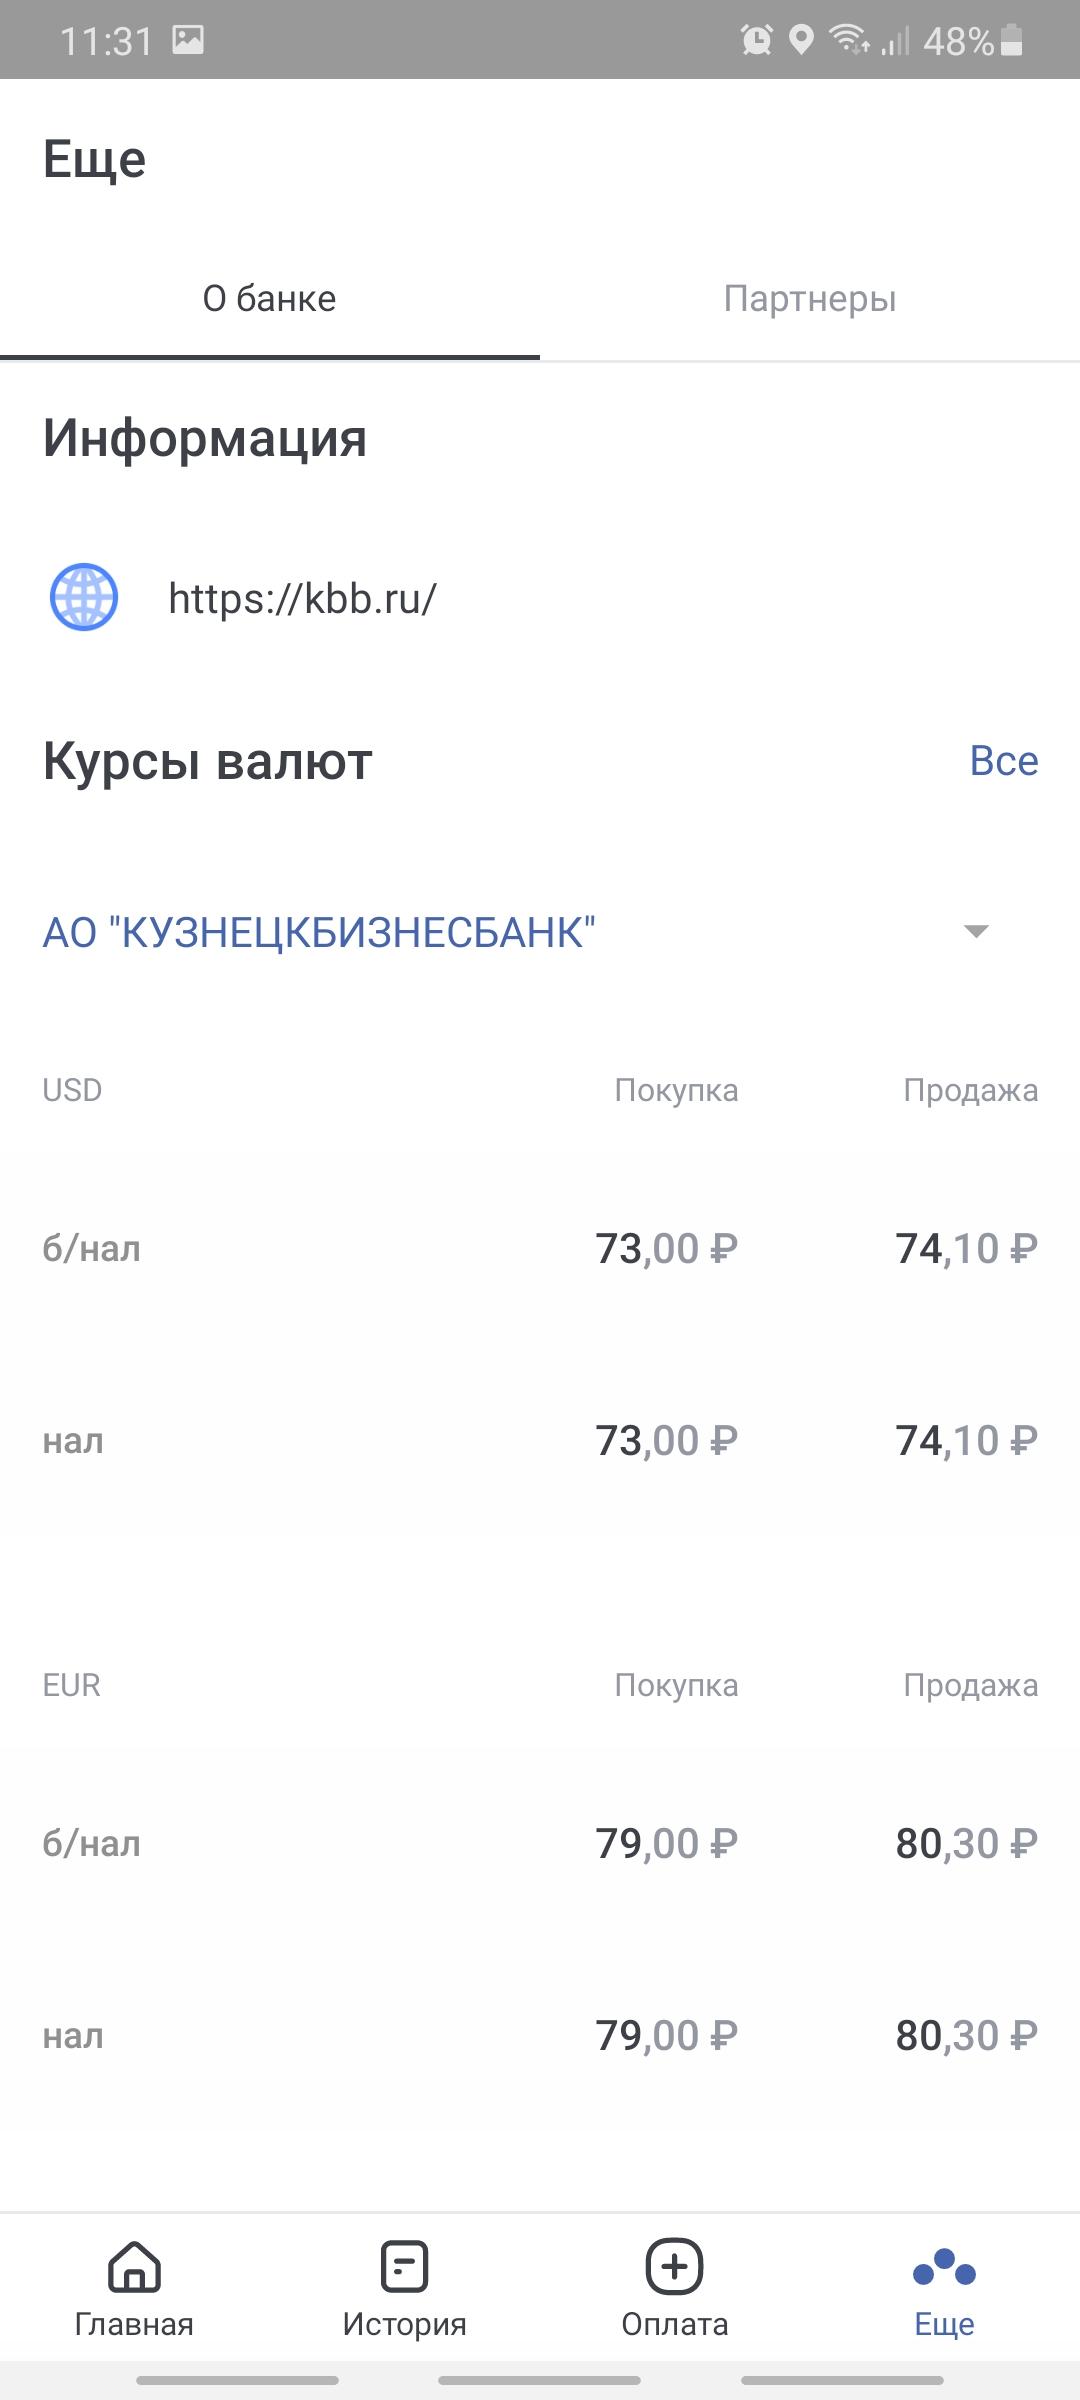The width and height of the screenshot is (1080, 2400).
Task: Tap EUR нал purchase rate 79,00 ₽
Action: 666,2036
